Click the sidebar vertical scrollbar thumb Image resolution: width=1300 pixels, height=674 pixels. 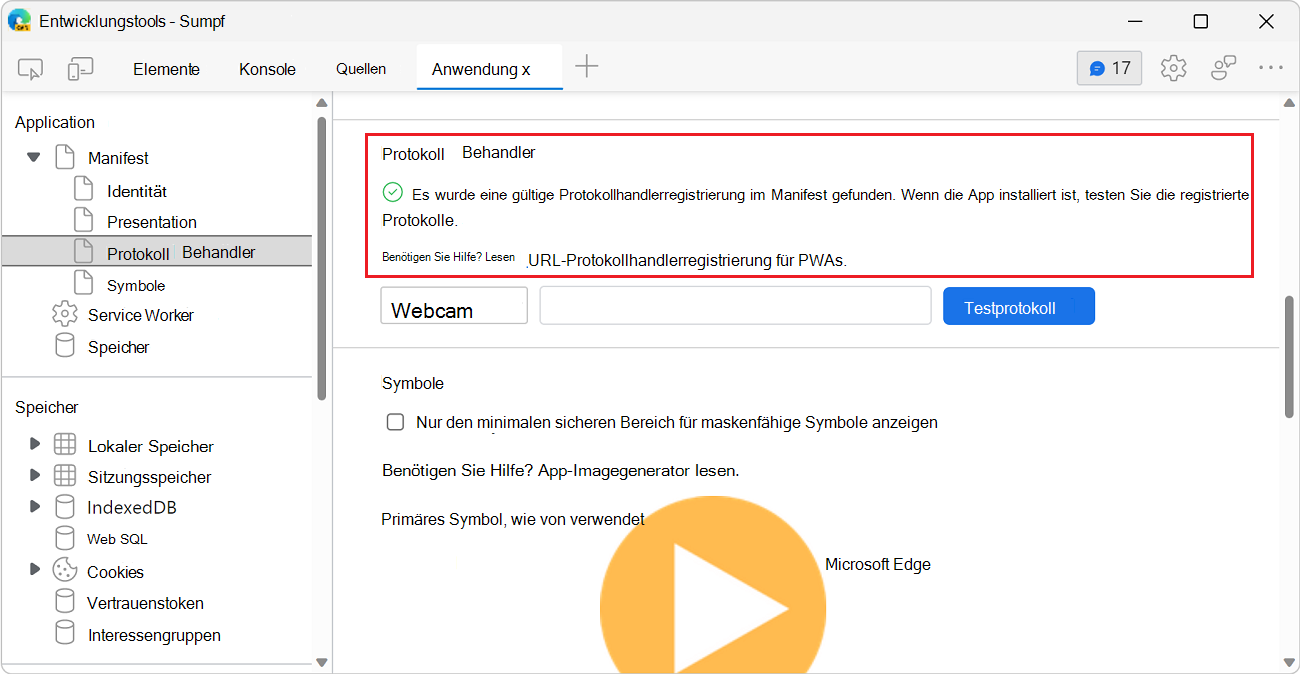pos(321,258)
